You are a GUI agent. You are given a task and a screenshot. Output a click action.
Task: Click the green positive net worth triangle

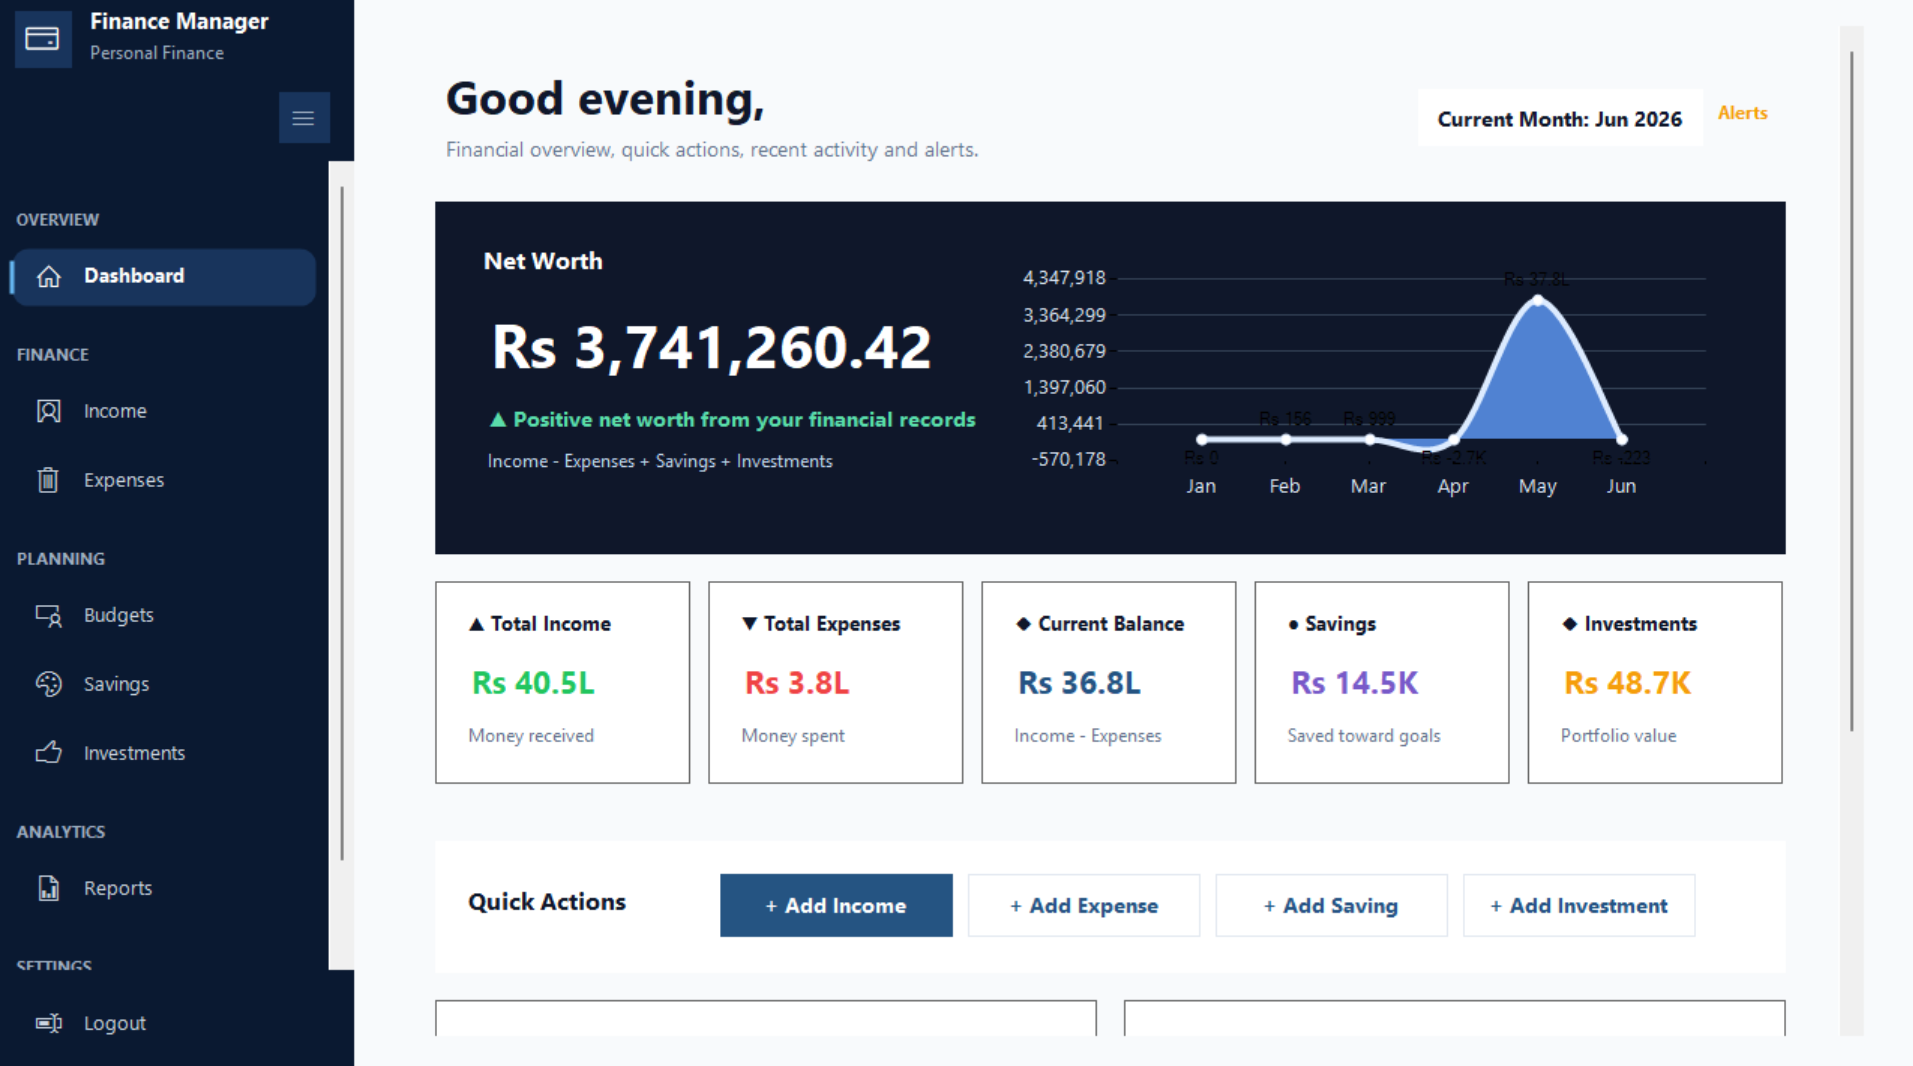pyautogui.click(x=498, y=420)
